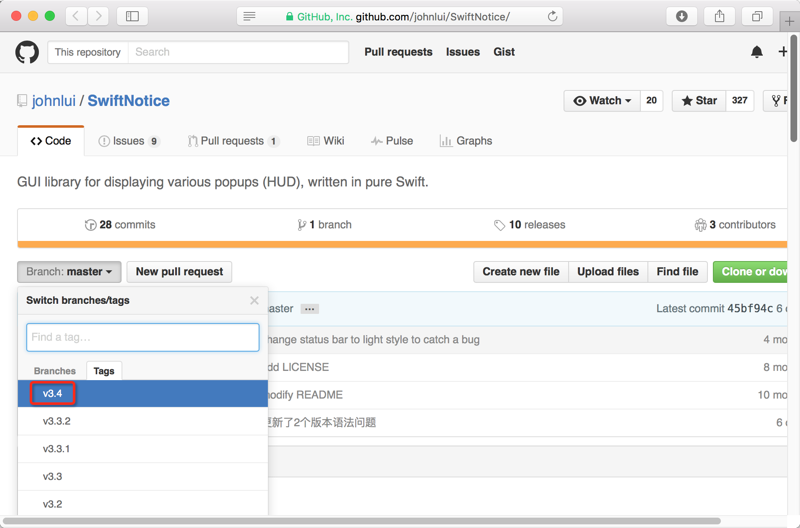
Task: Close the Switch branches/tags popup
Action: point(254,300)
